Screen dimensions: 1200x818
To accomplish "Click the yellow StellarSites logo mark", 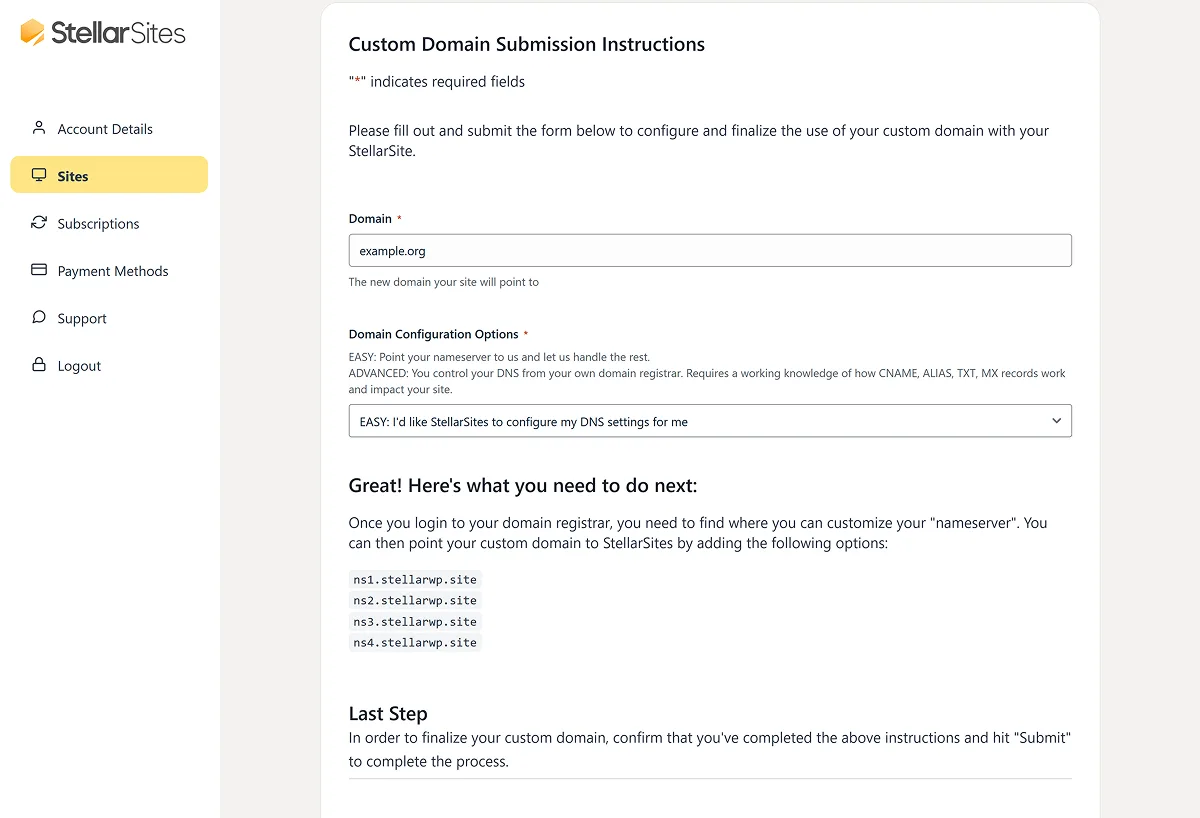I will coord(31,33).
